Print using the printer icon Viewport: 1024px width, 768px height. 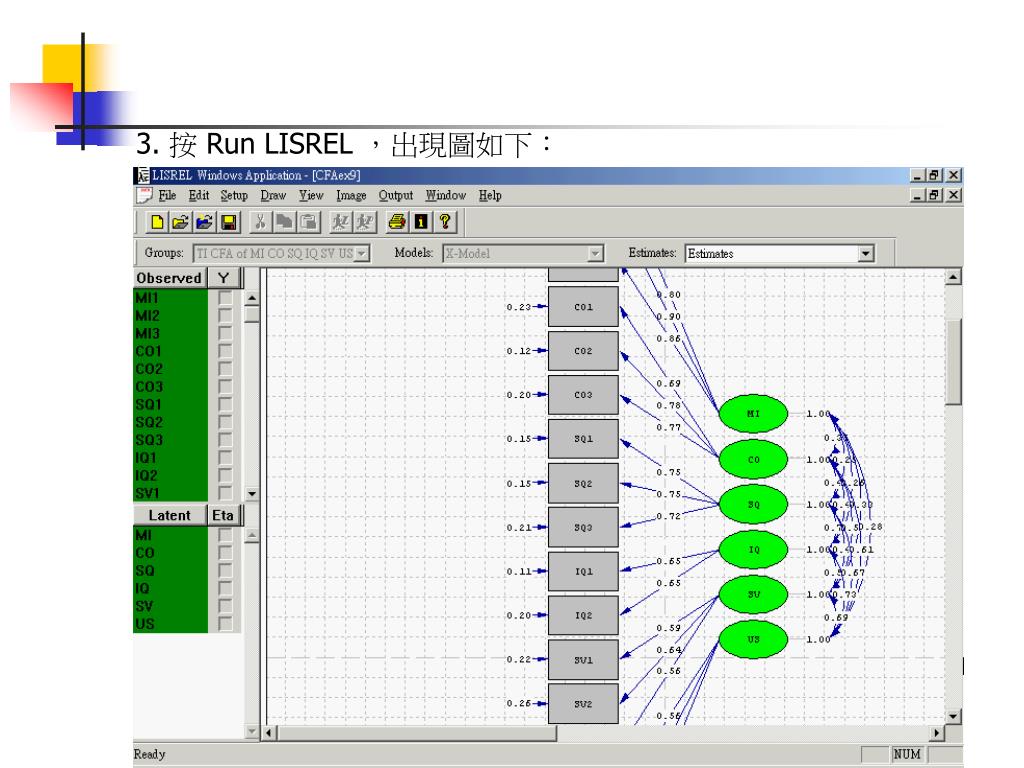[396, 223]
